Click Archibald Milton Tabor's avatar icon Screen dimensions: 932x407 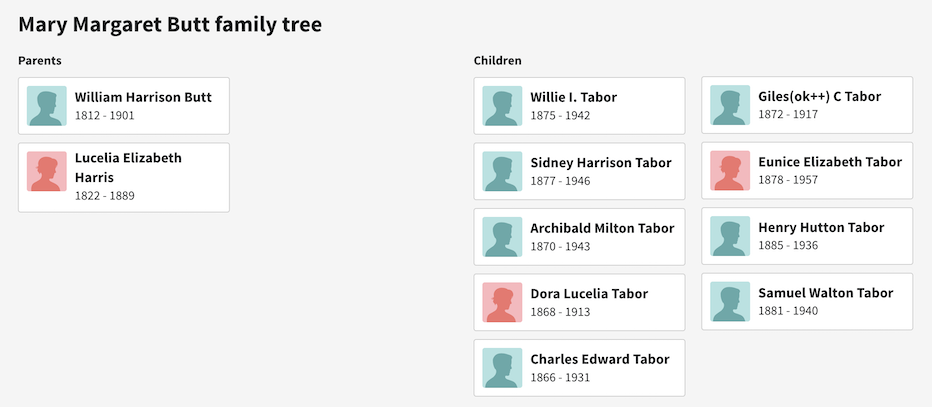[502, 237]
